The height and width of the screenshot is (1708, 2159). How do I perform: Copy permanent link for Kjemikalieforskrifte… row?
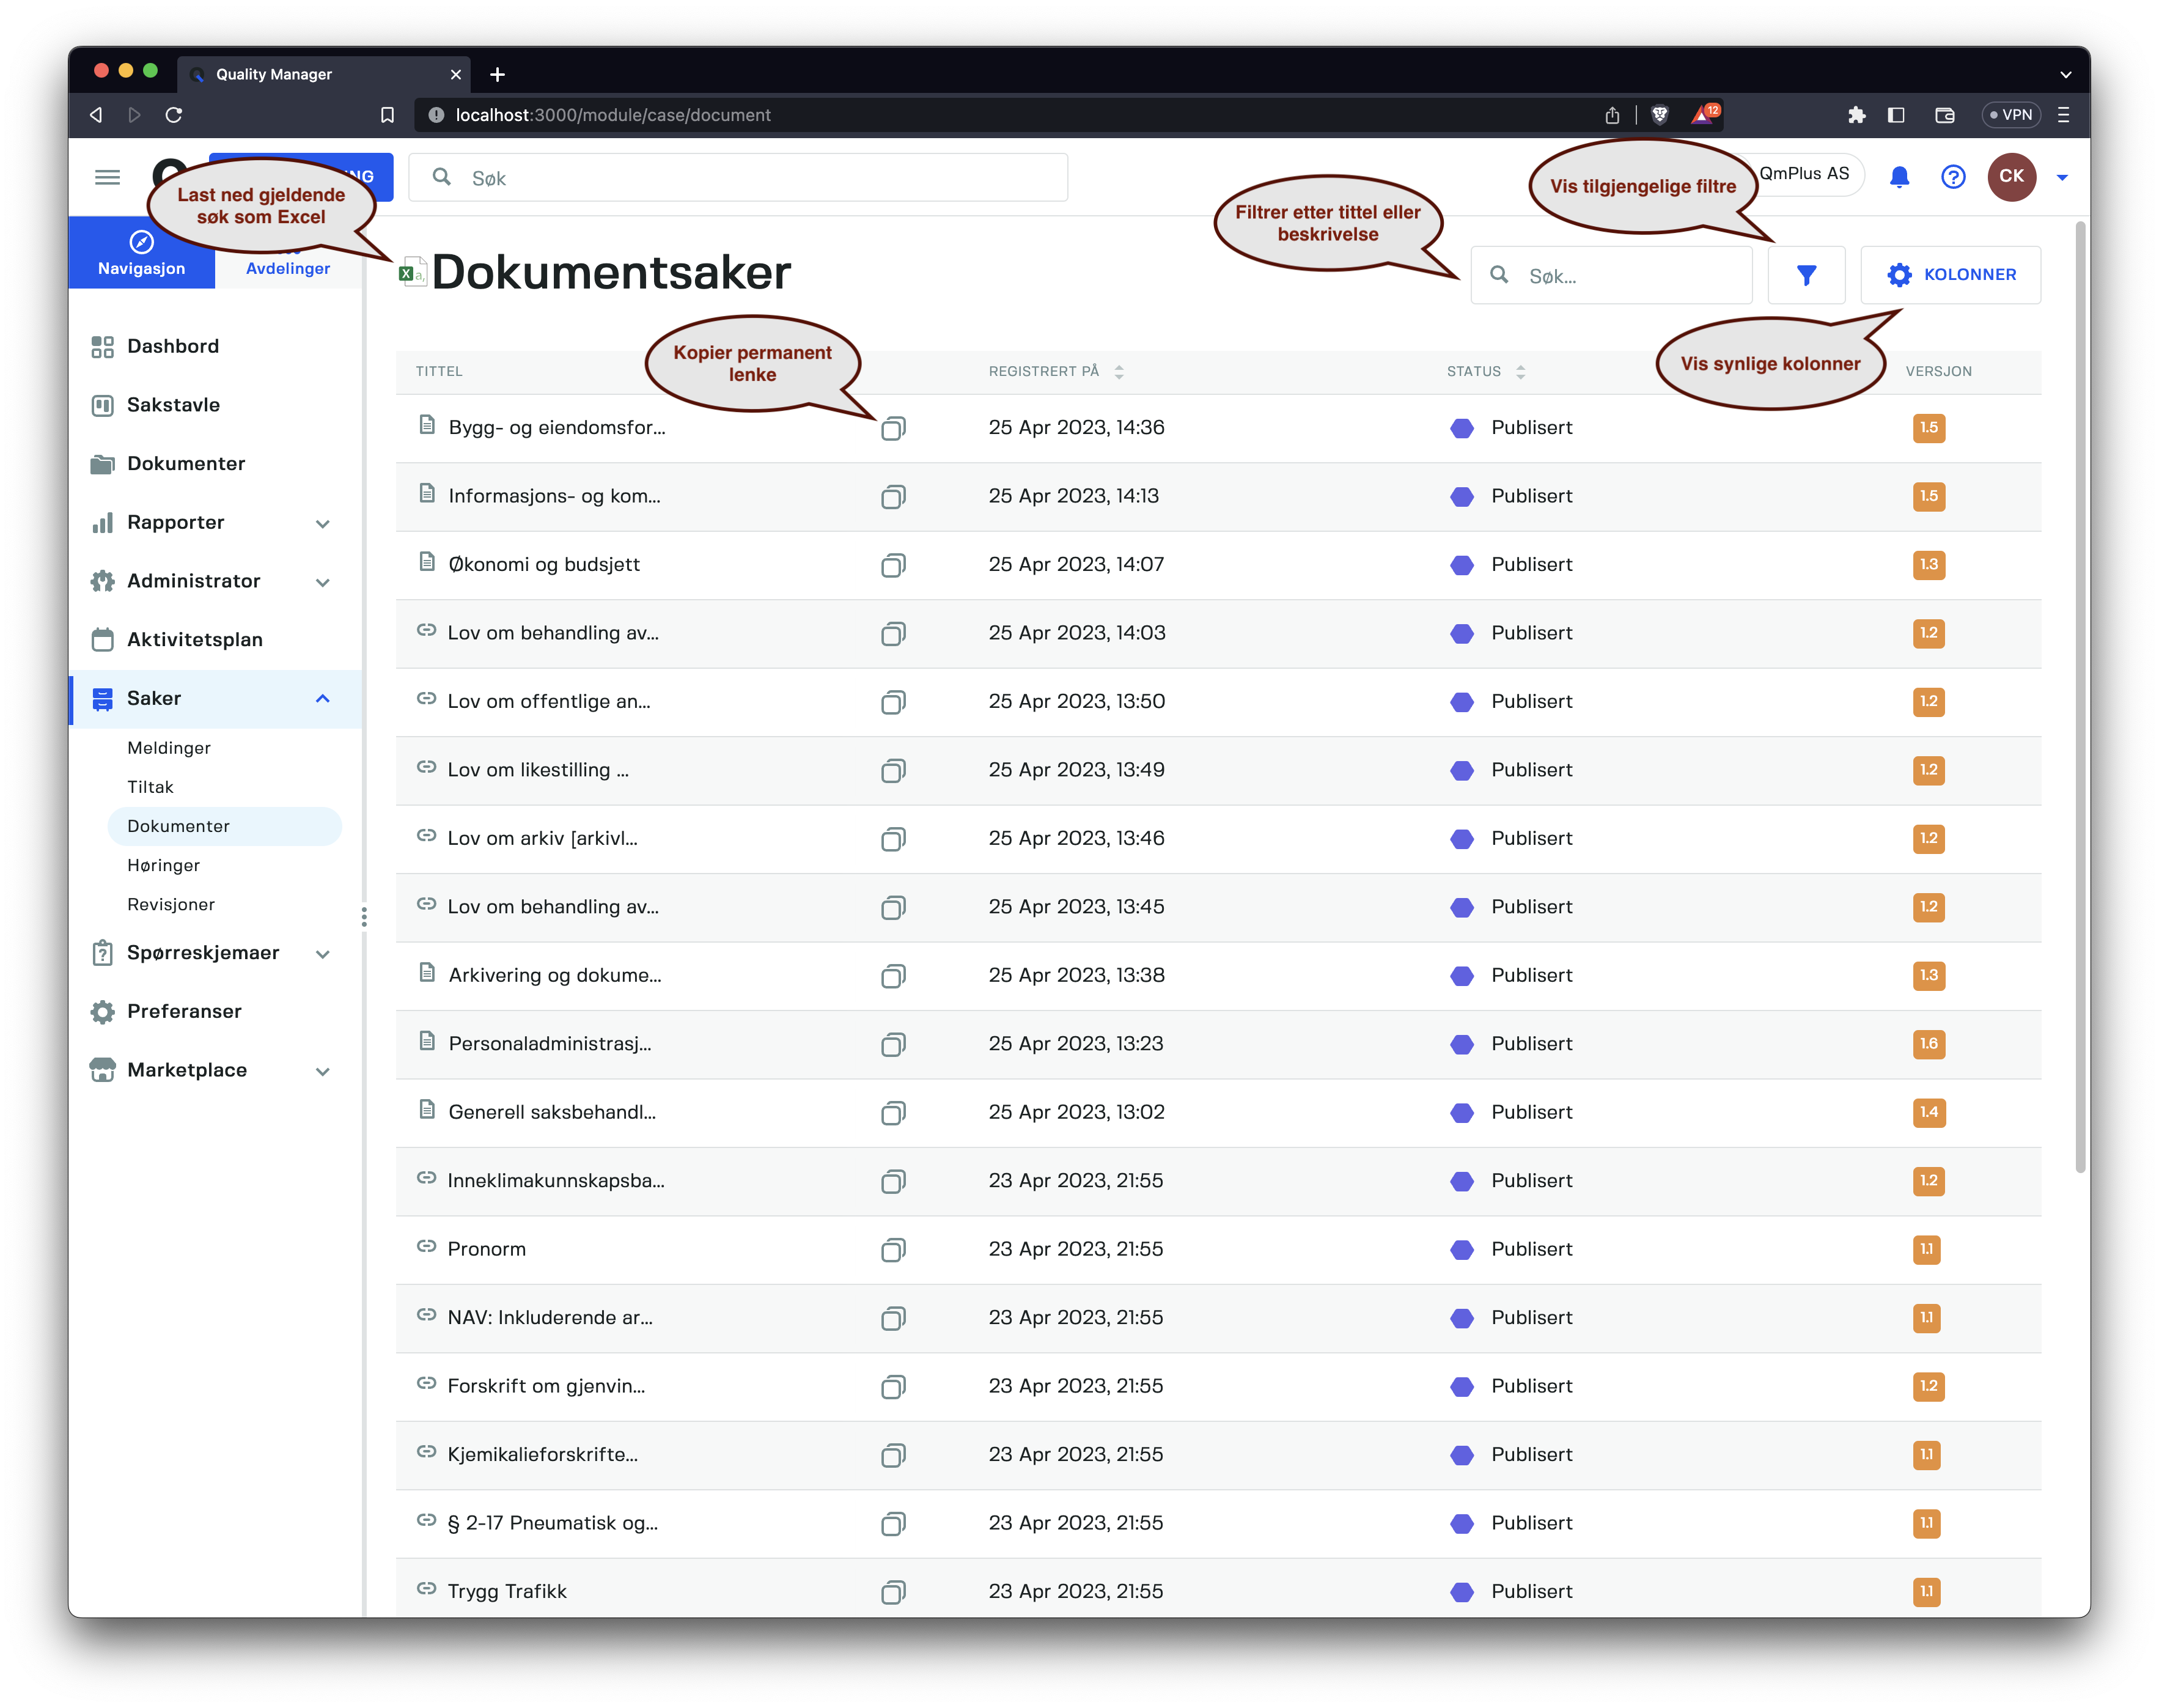893,1455
